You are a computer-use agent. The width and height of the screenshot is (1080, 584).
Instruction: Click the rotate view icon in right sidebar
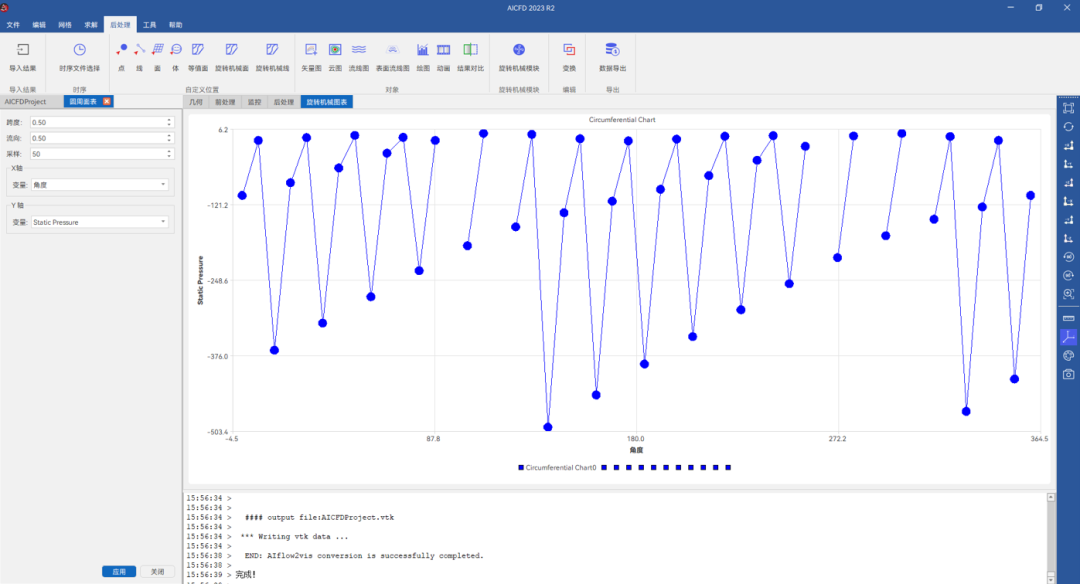(x=1068, y=127)
